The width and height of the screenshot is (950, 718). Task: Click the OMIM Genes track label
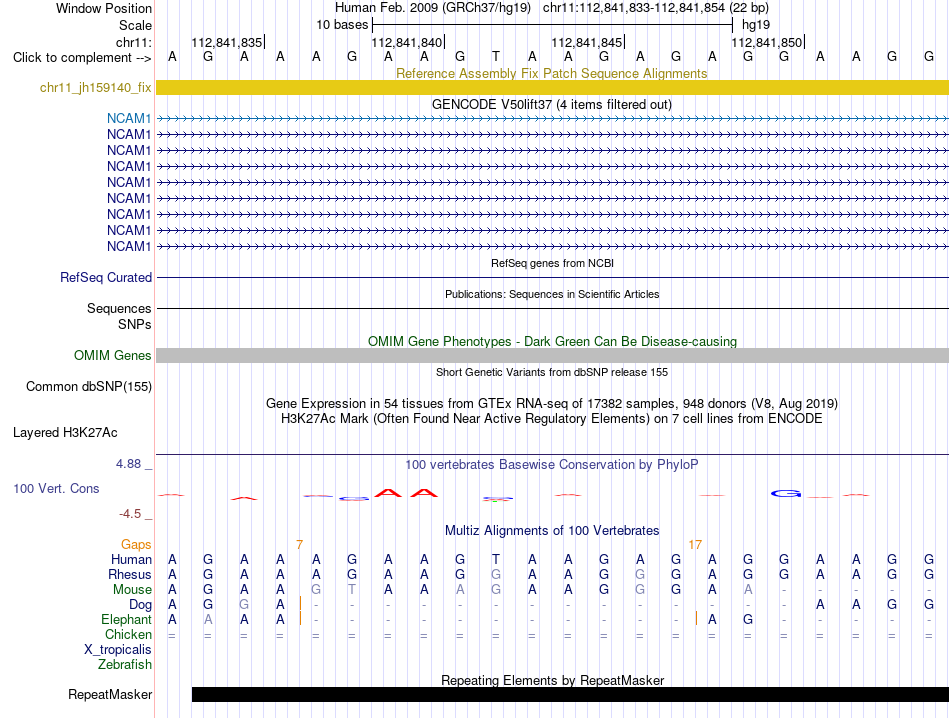112,356
